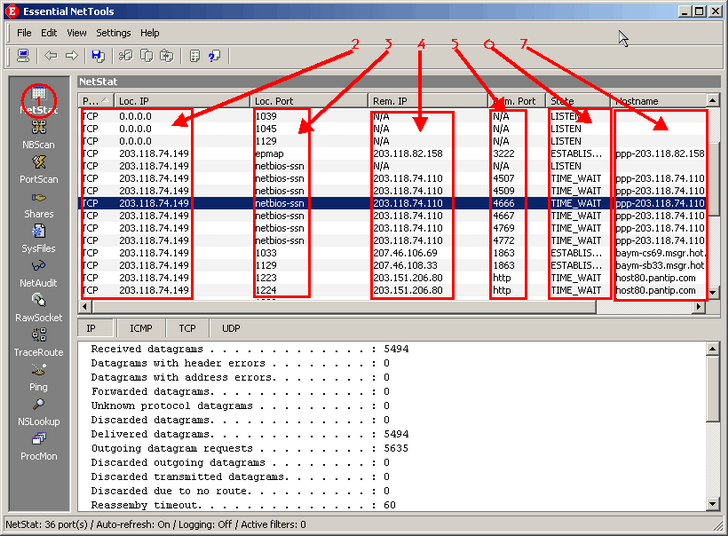Click the connection table's scroll-left arrow
This screenshot has height=536, width=728.
85,307
